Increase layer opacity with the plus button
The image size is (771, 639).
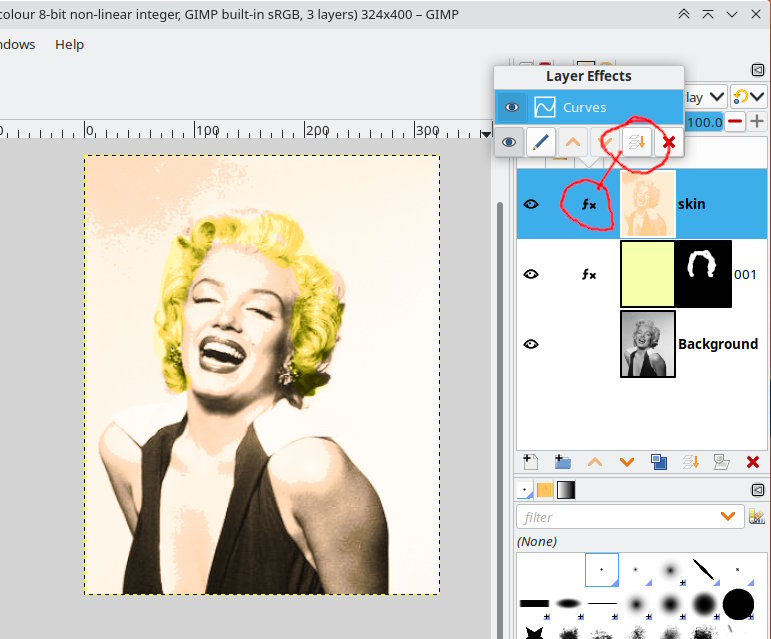[759, 121]
